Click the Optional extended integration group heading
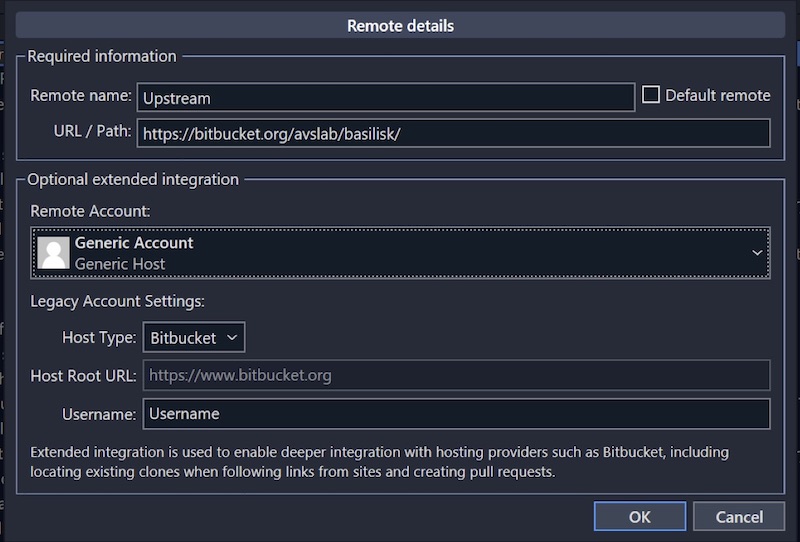The image size is (800, 542). 133,180
